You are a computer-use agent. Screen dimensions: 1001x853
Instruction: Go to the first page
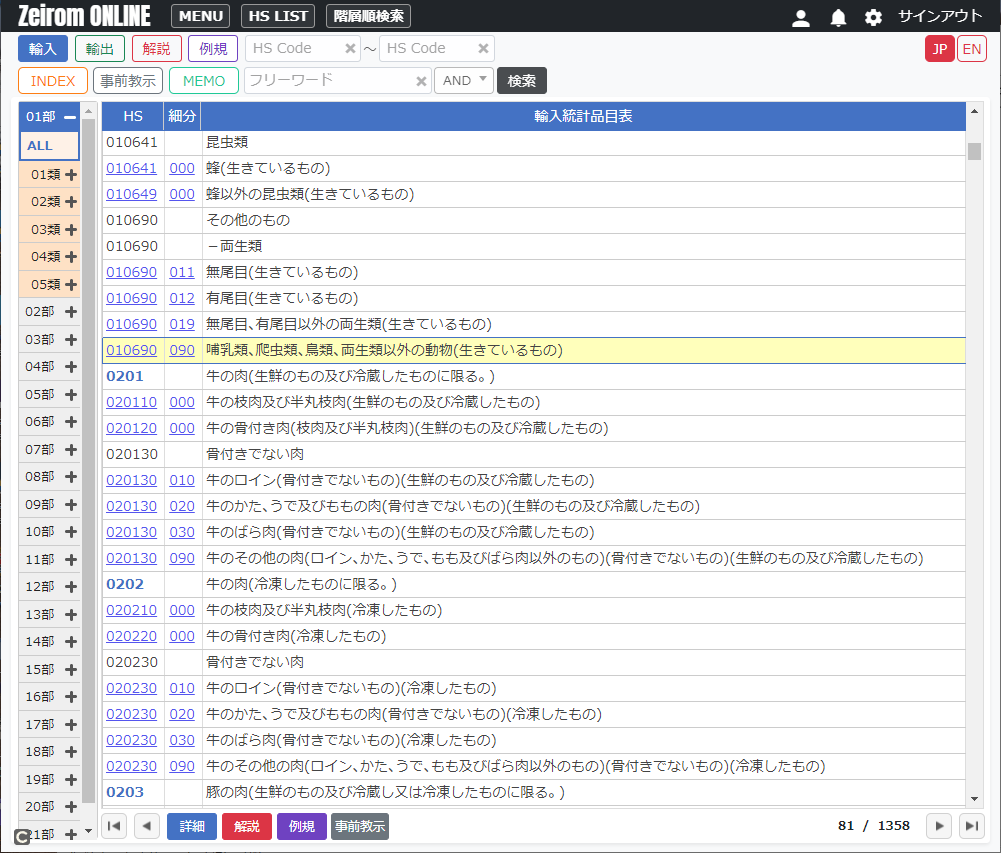114,826
